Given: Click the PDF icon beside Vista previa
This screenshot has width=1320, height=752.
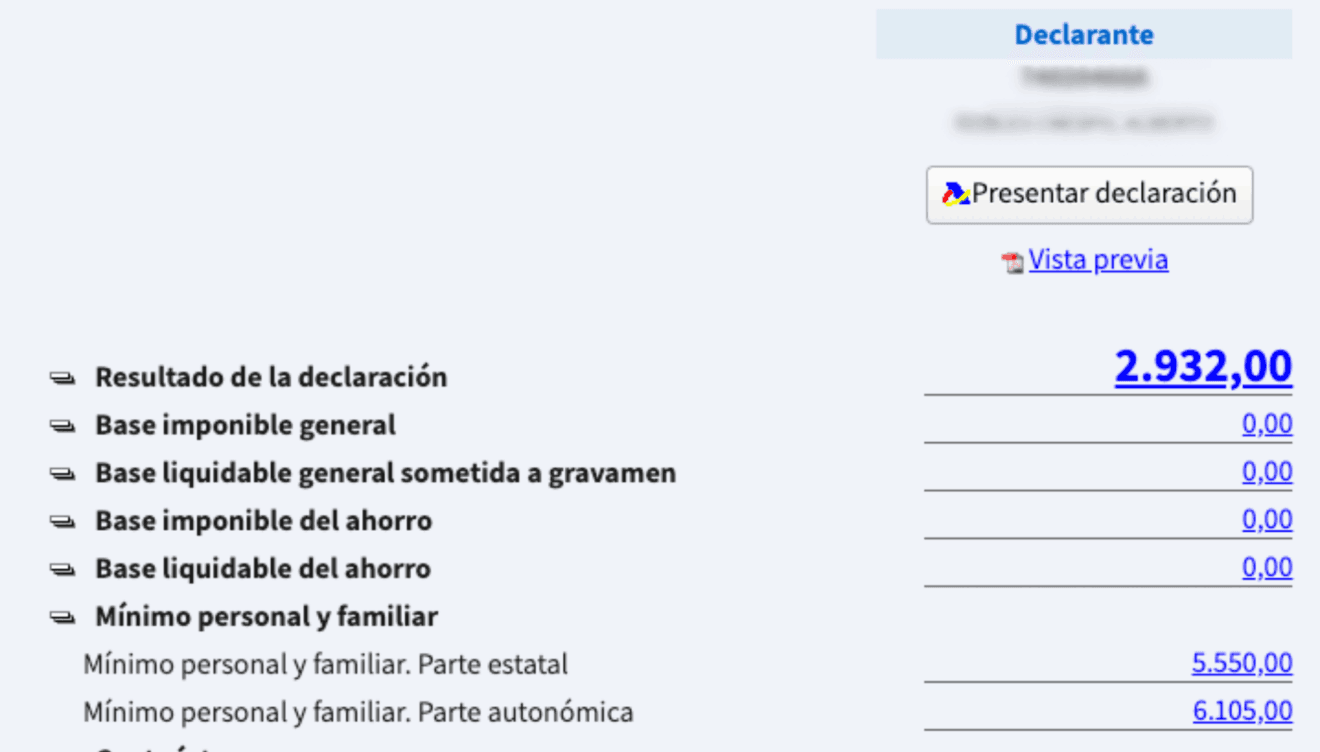Looking at the screenshot, I should pos(1013,263).
